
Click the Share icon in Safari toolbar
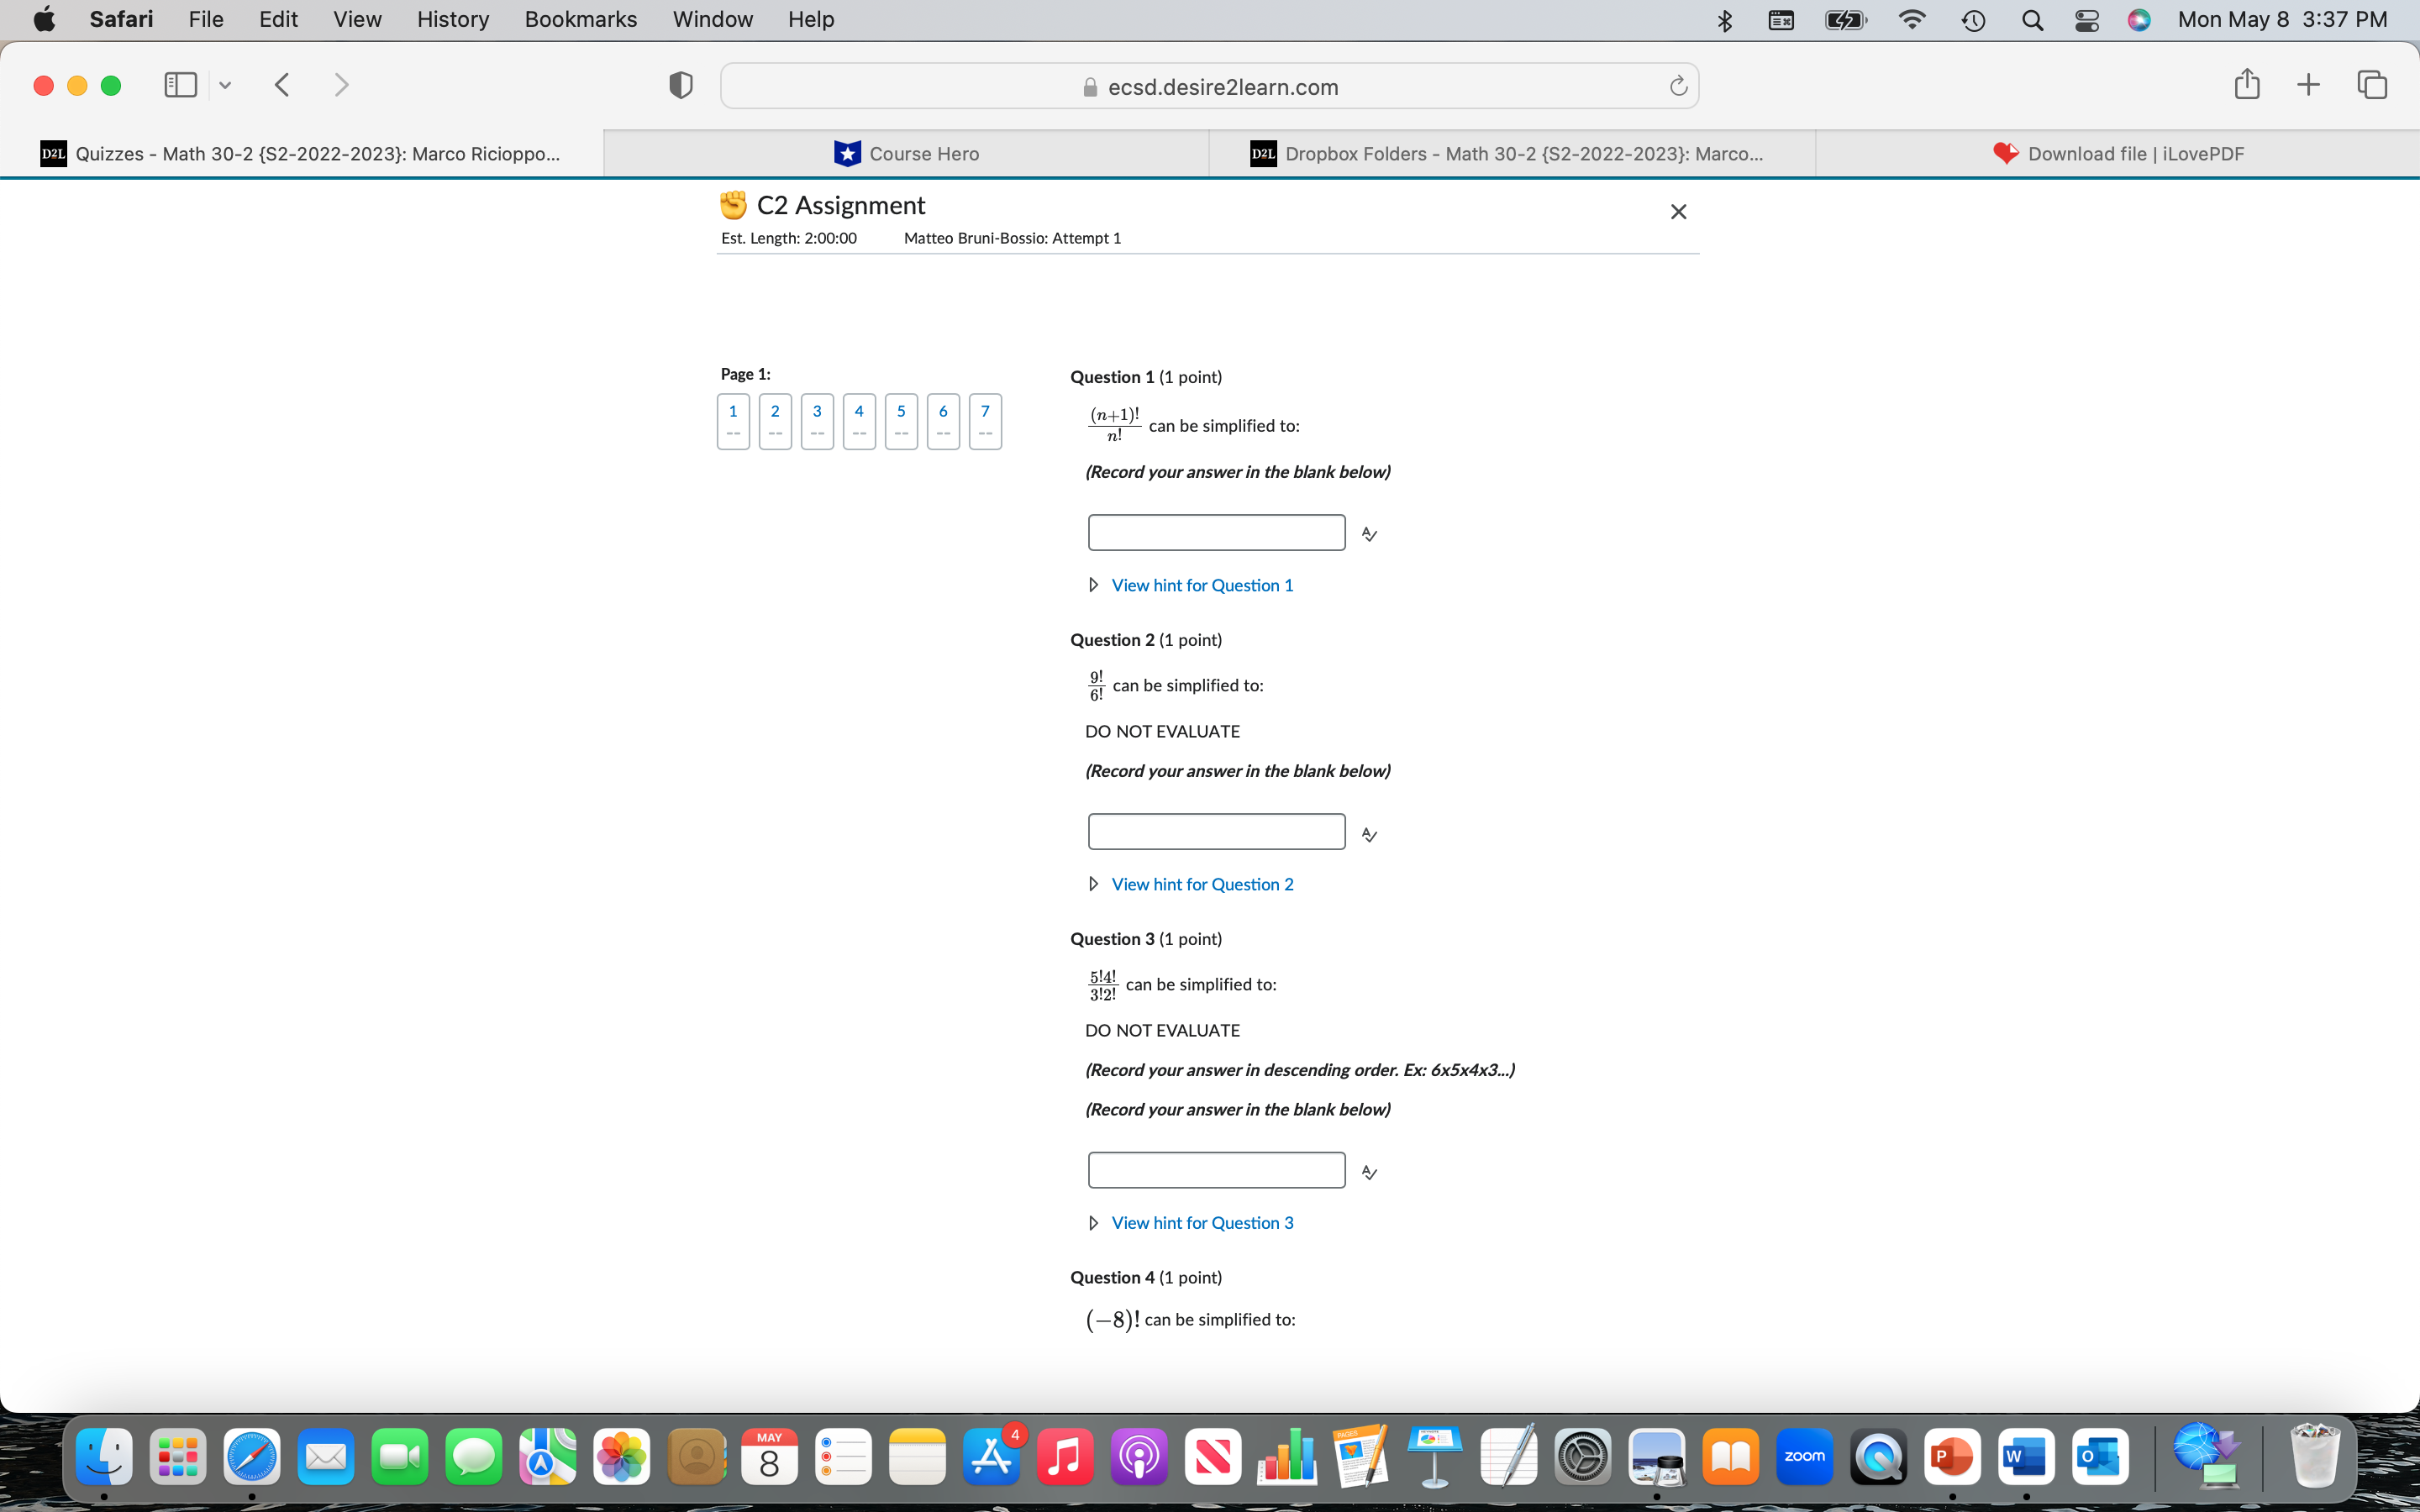pos(2246,85)
